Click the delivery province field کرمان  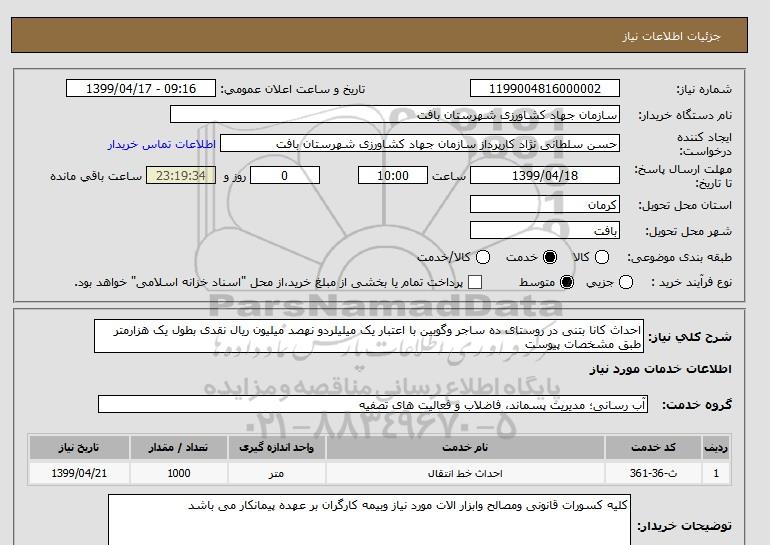coord(545,204)
